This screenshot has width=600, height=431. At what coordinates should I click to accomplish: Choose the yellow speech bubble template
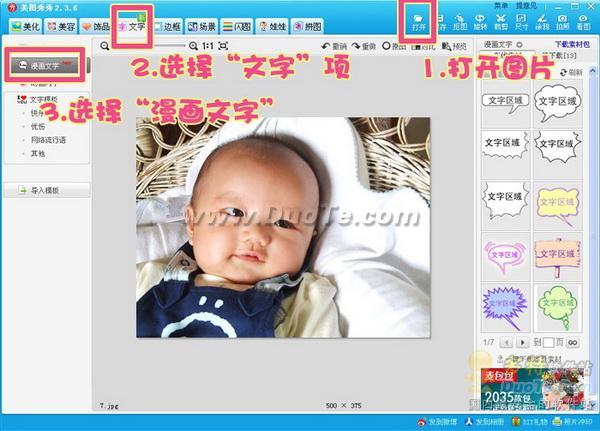558,206
